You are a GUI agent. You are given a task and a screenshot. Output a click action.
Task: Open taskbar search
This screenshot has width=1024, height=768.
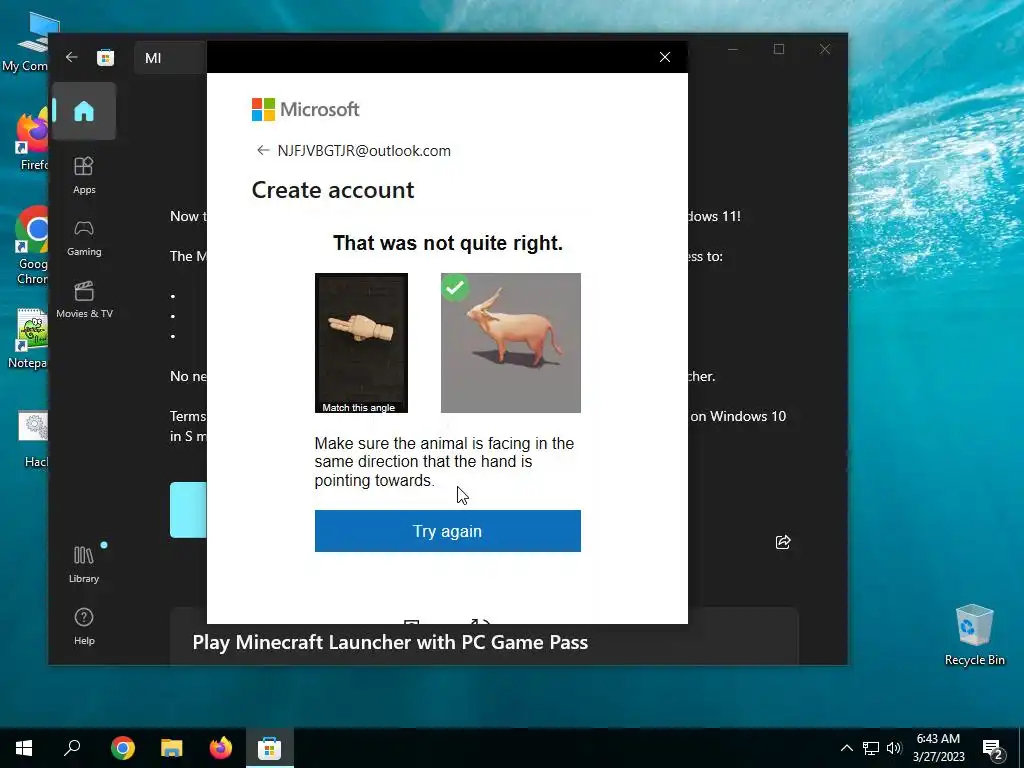click(72, 748)
